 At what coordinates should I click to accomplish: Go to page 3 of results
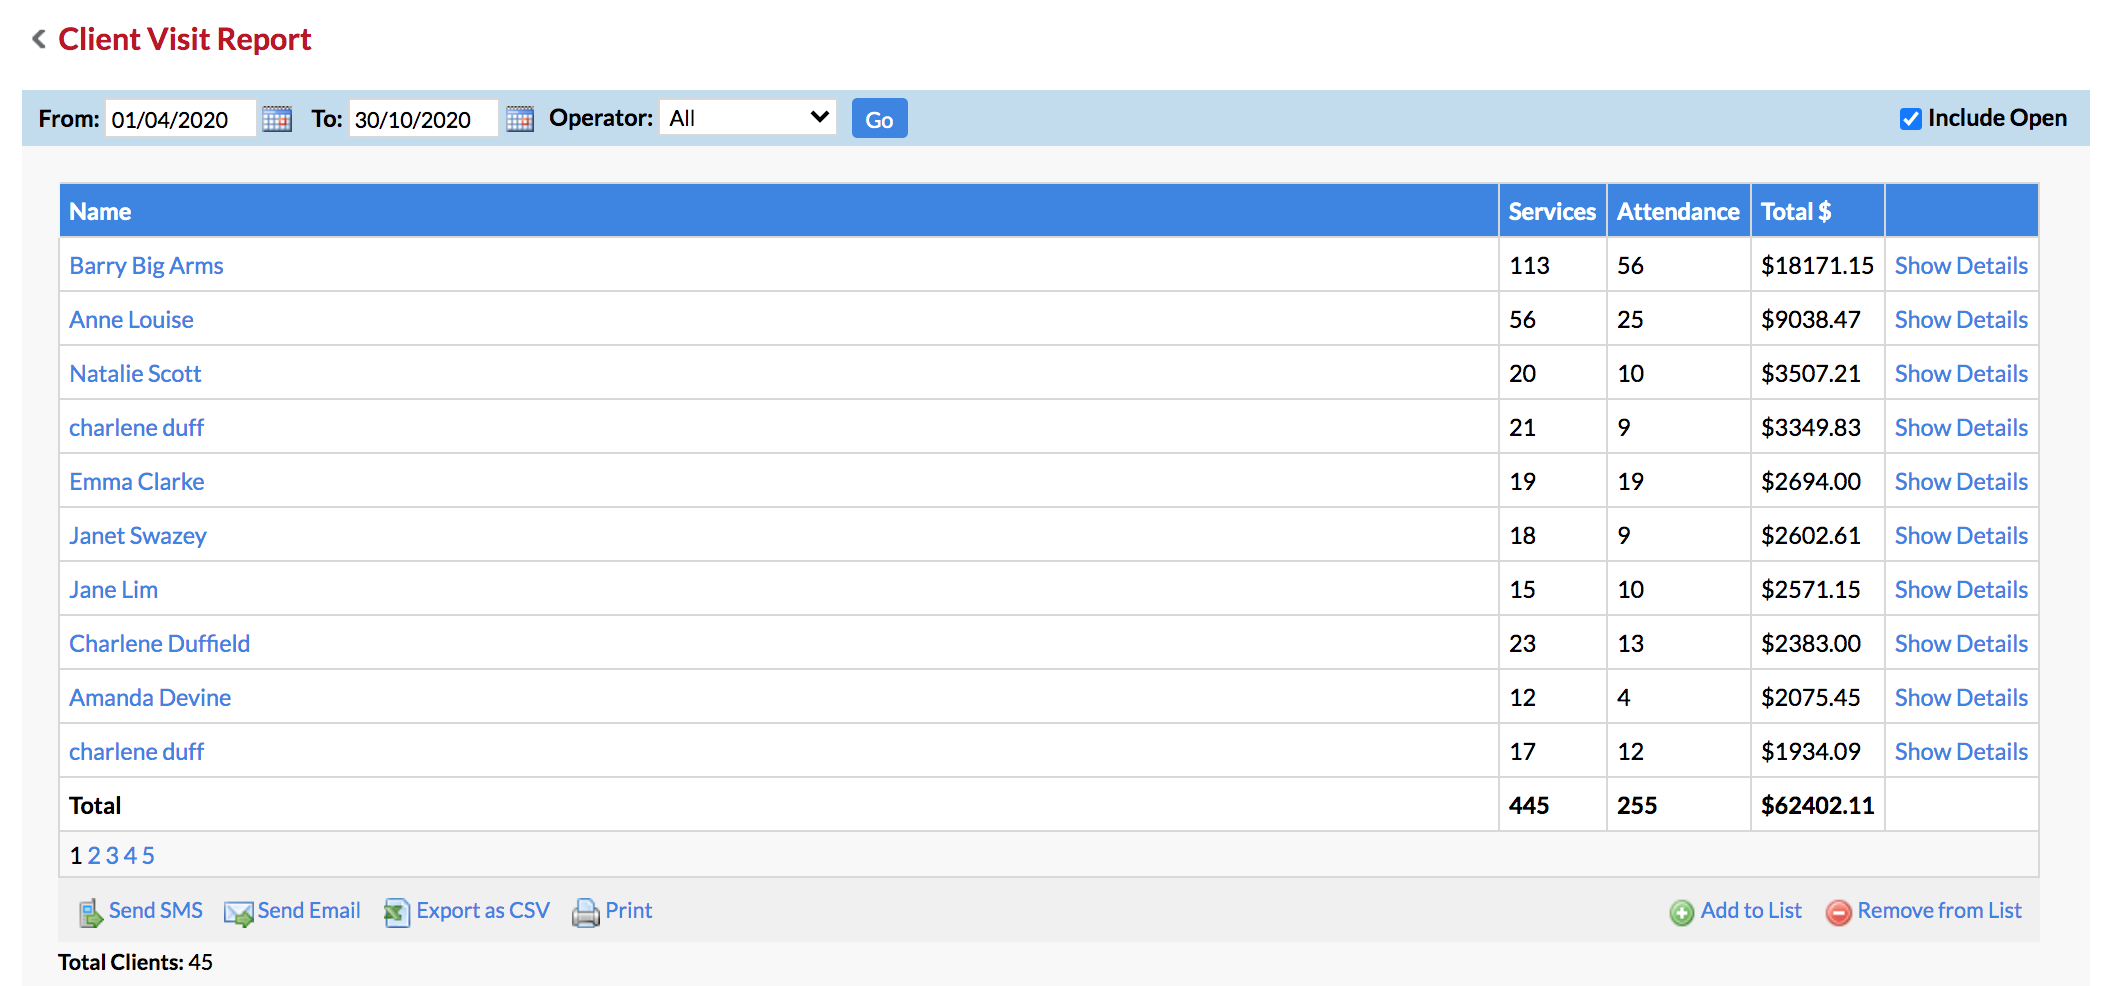(112, 856)
